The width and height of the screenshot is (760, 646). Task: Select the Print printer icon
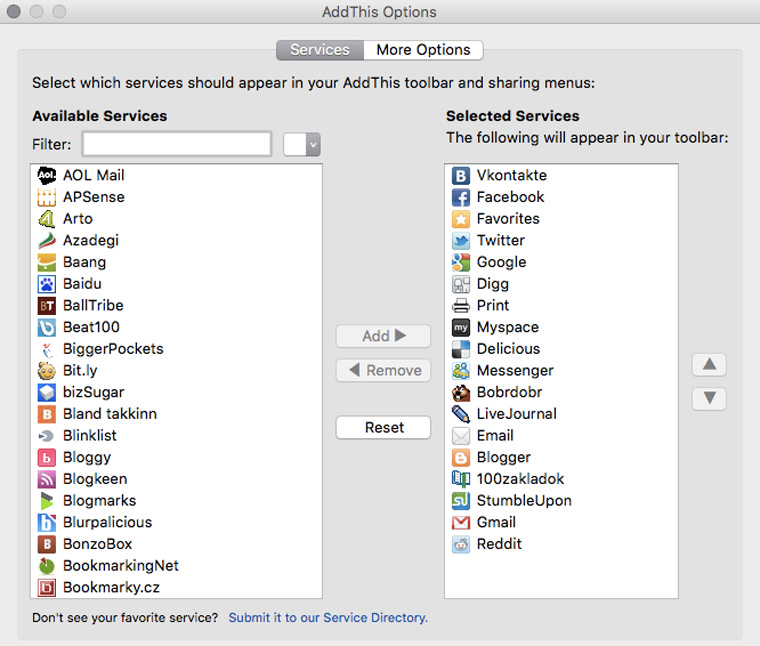(x=460, y=306)
